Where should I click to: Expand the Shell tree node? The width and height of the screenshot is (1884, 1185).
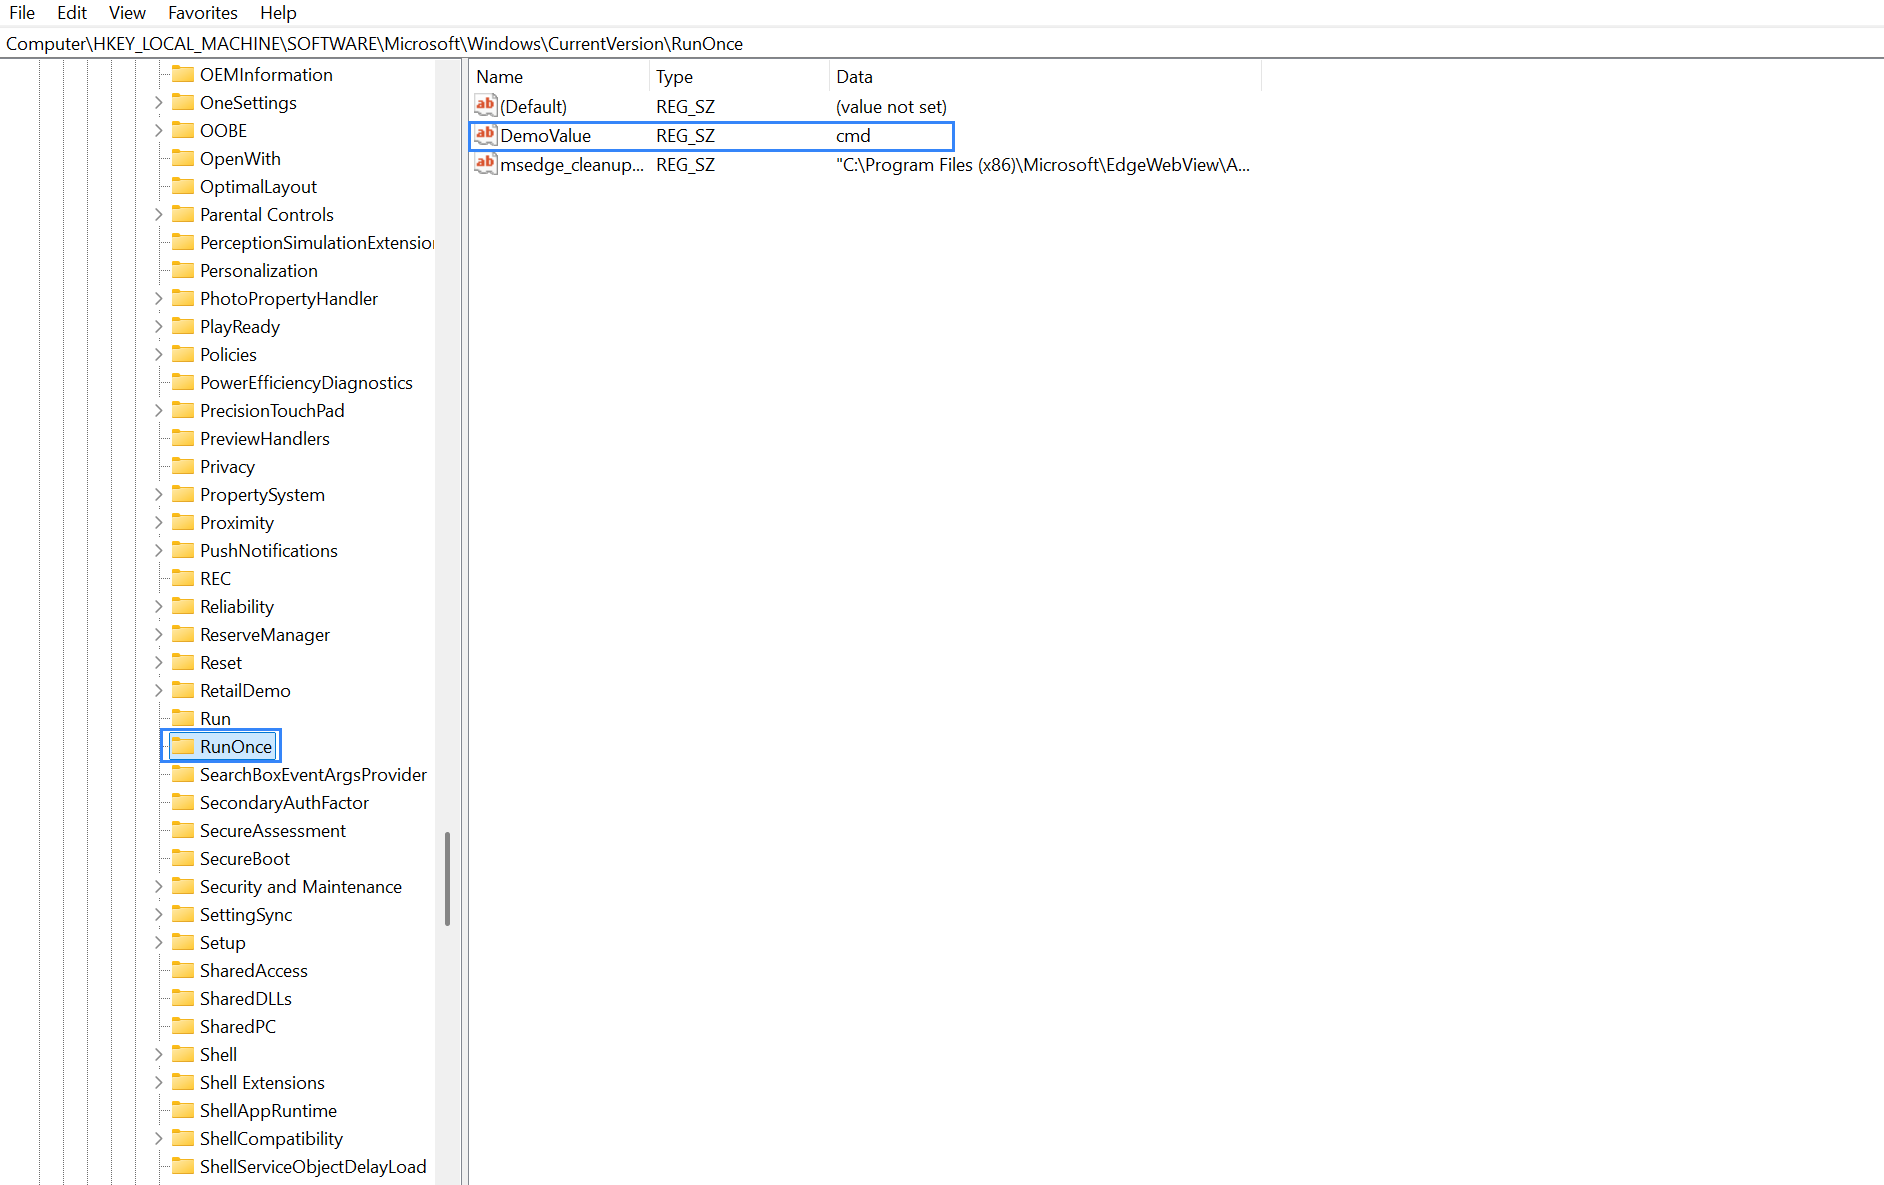(159, 1054)
